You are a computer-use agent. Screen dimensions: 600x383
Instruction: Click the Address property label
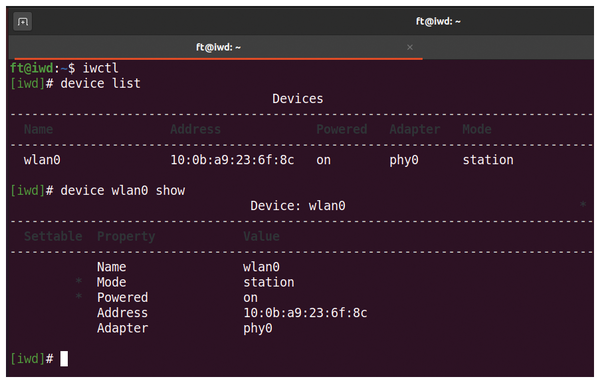coord(122,313)
